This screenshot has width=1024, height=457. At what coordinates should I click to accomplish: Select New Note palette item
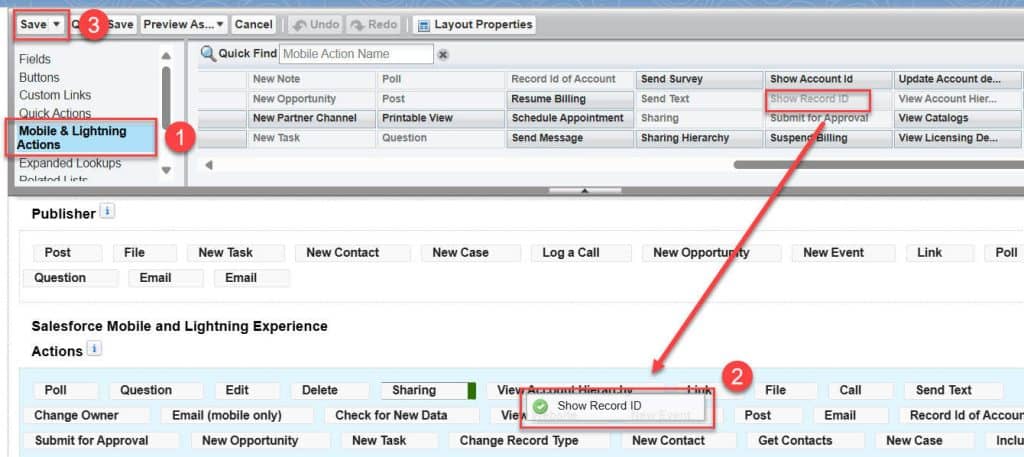pyautogui.click(x=311, y=79)
